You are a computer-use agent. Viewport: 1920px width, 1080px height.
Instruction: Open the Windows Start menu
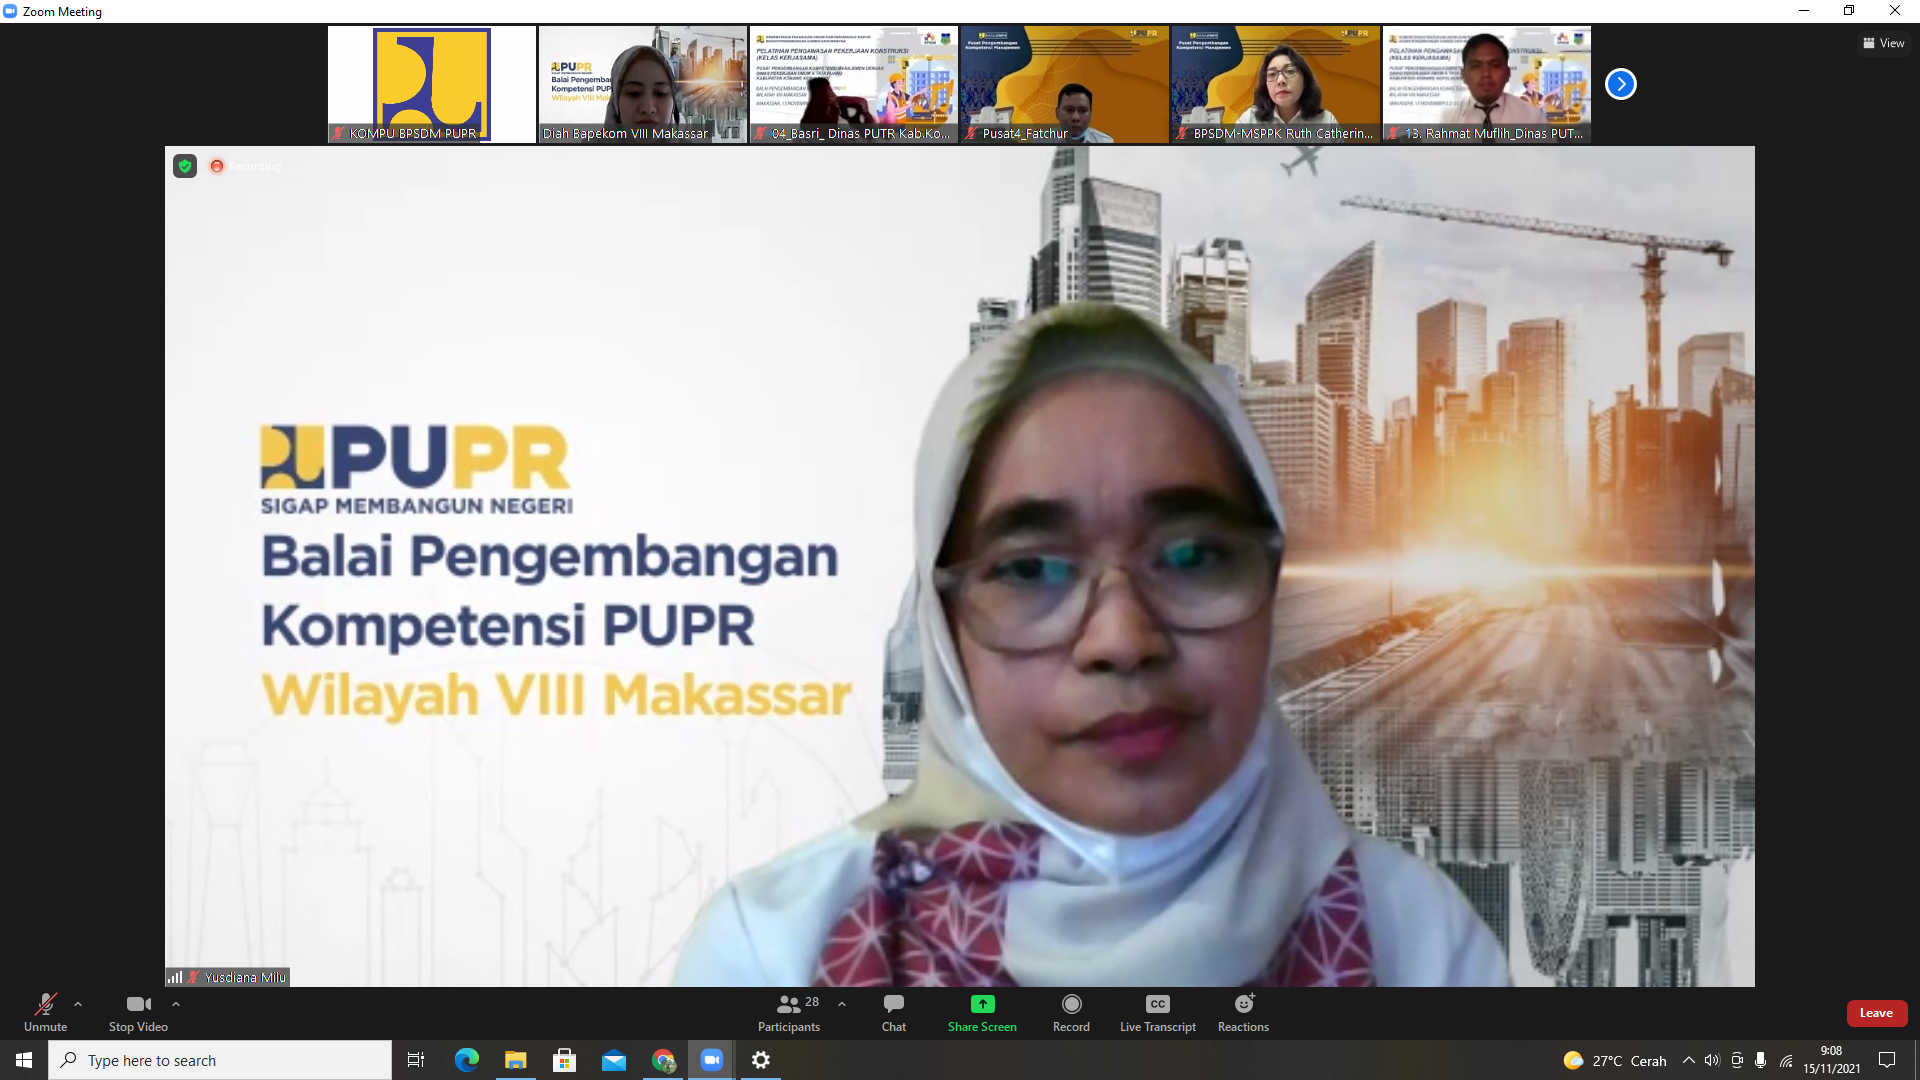tap(24, 1060)
